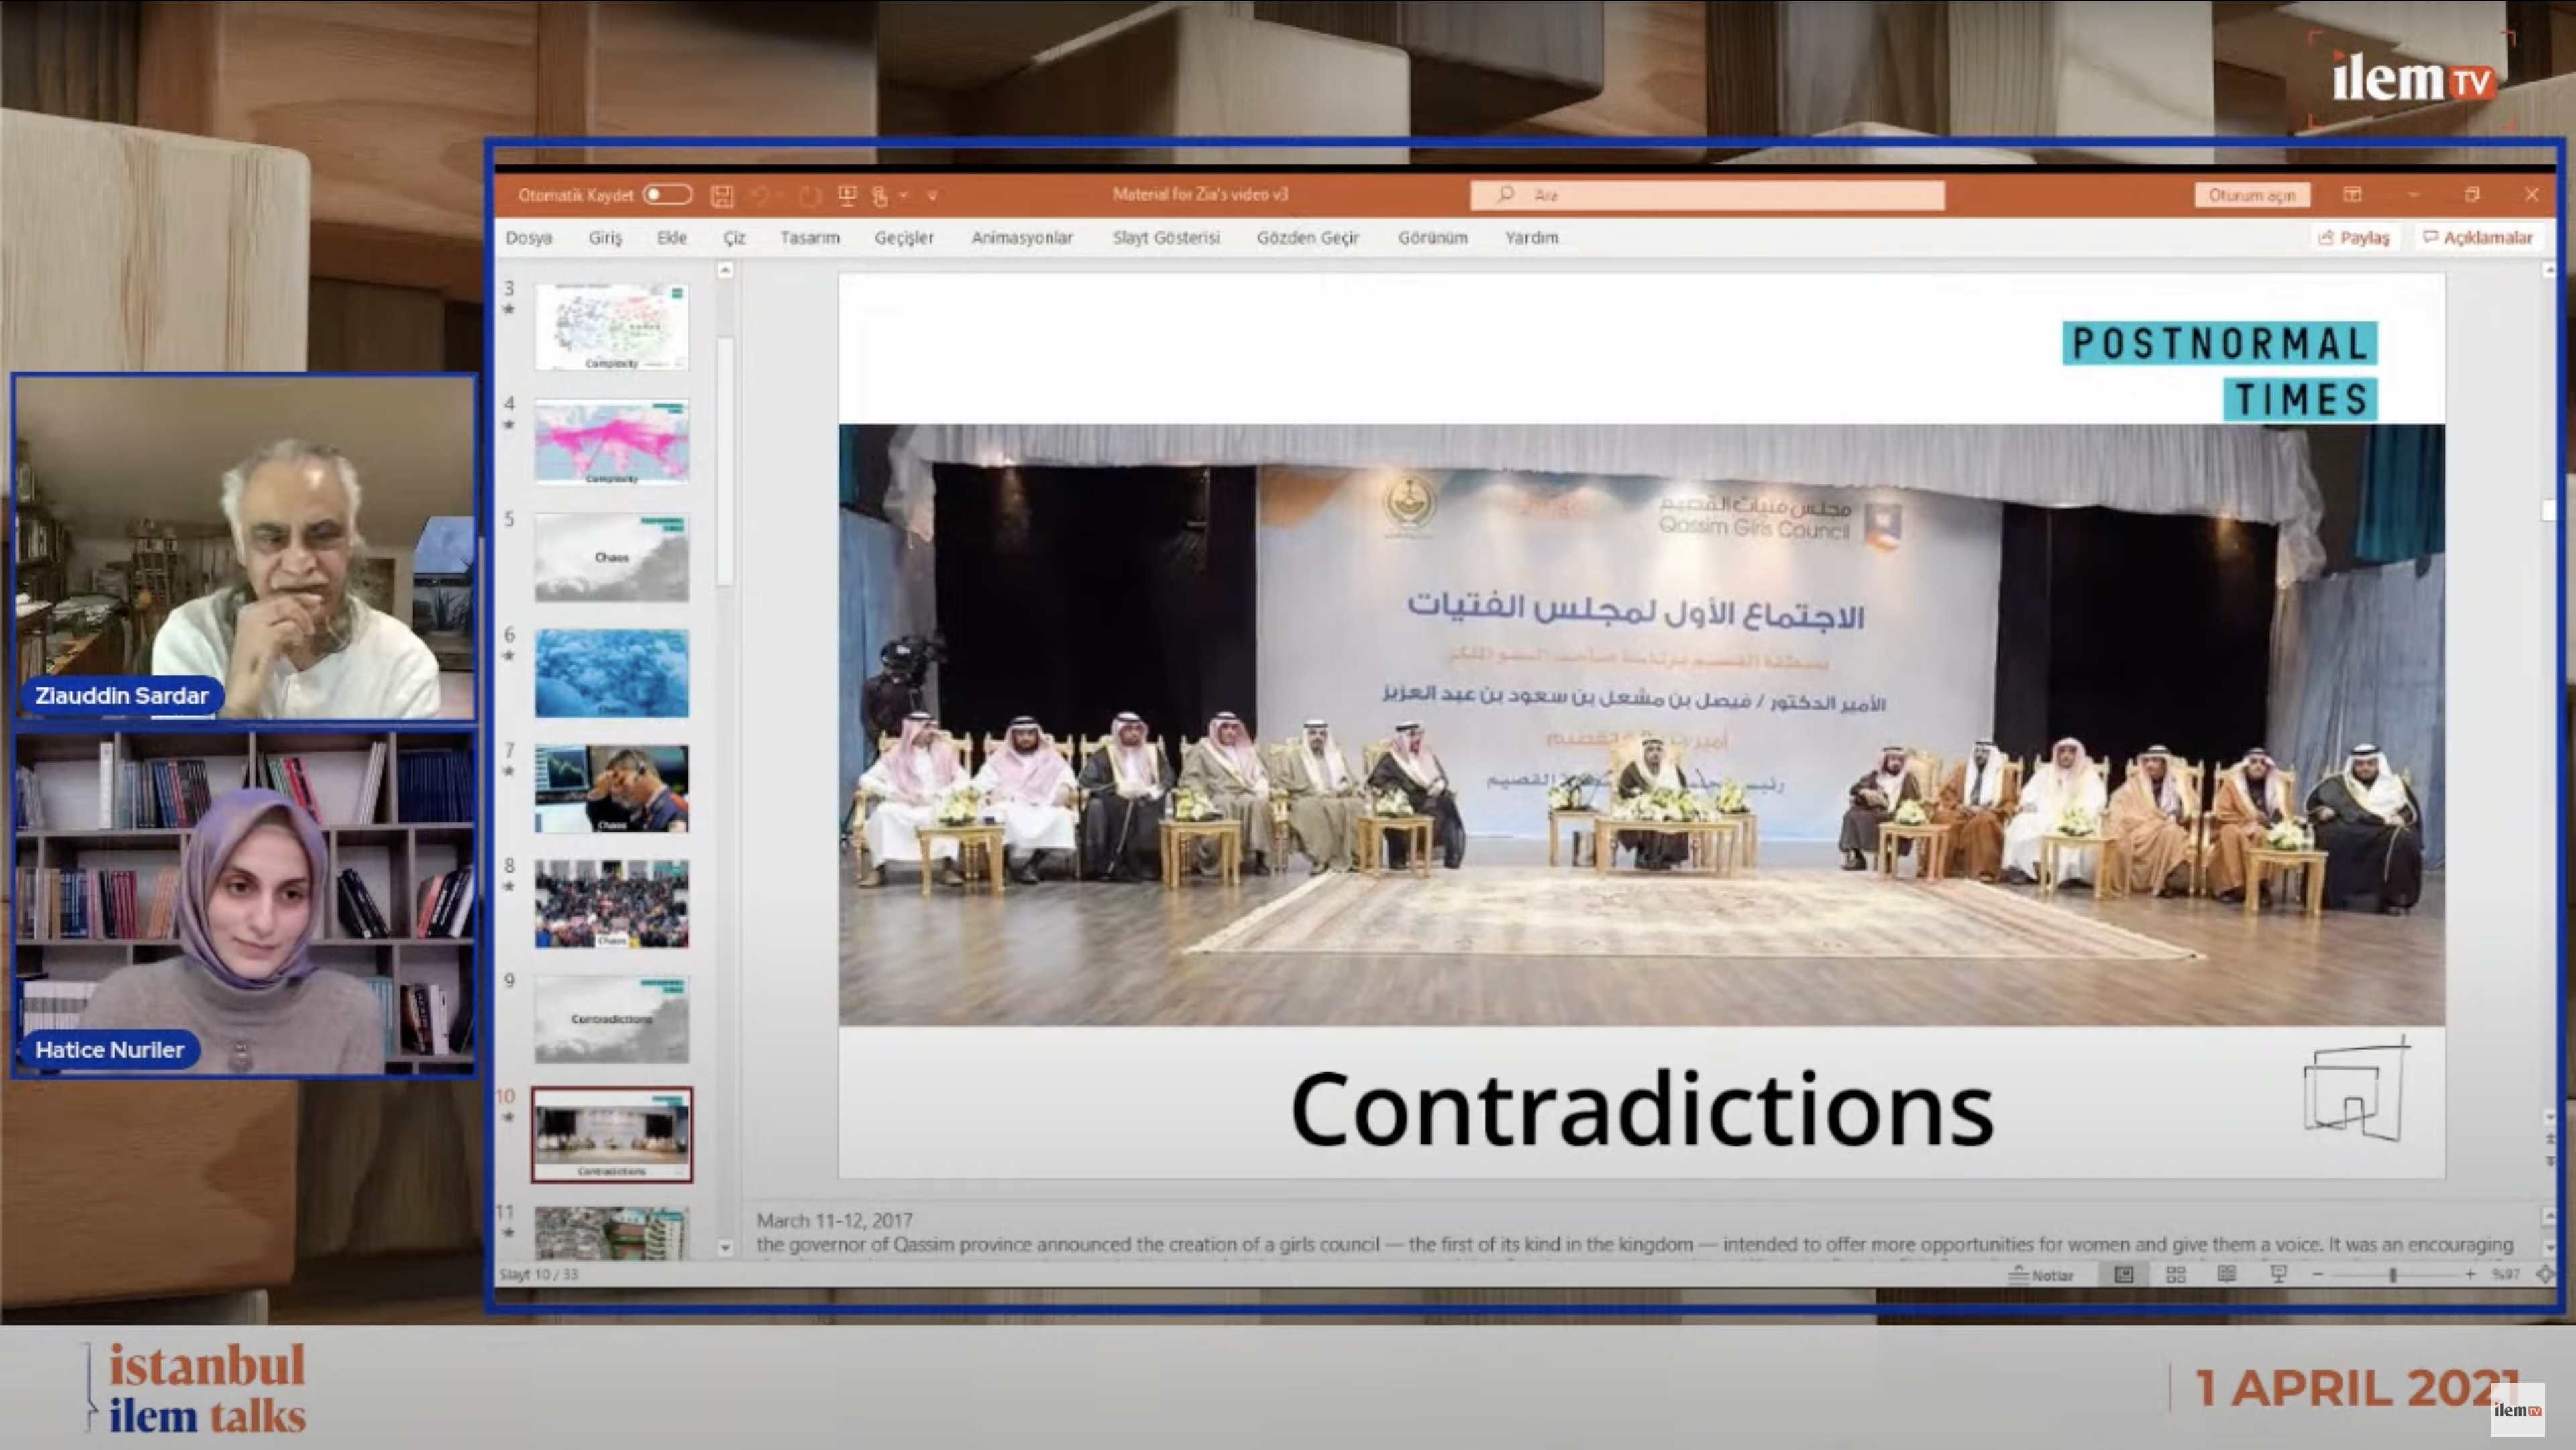2576x1450 pixels.
Task: Open the Çiz ribbon tab
Action: (735, 238)
